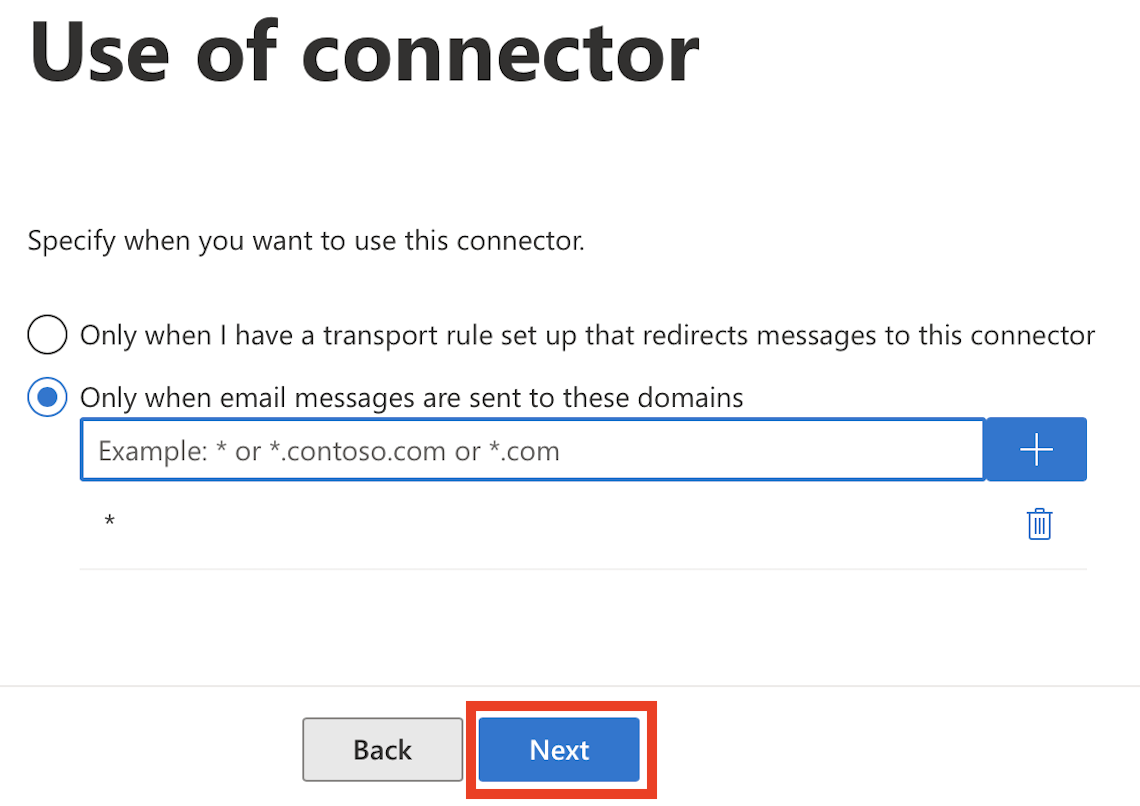The image size is (1140, 806).
Task: Go to the next wizard step
Action: click(x=559, y=749)
